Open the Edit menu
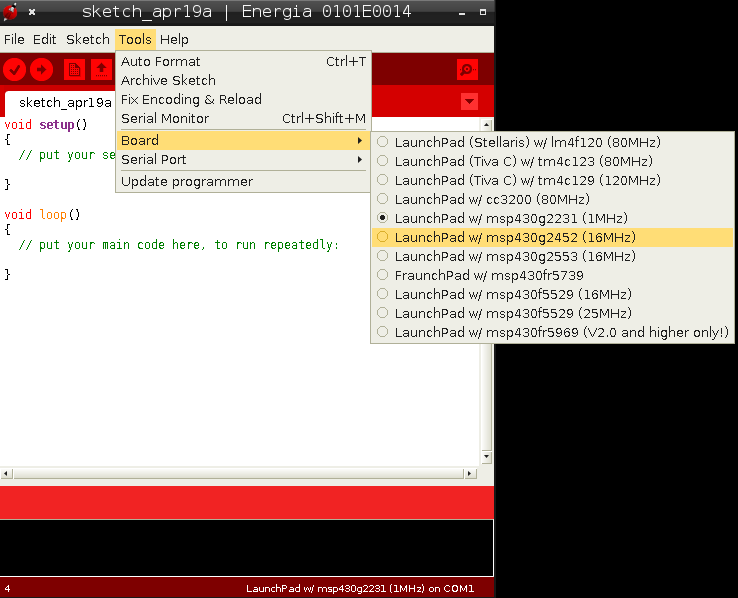 [x=45, y=40]
